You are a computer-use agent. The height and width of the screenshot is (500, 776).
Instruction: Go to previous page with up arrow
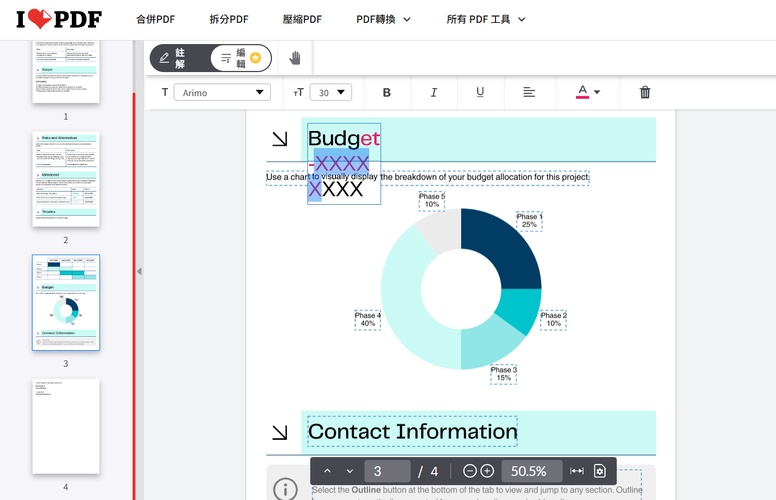[x=327, y=471]
